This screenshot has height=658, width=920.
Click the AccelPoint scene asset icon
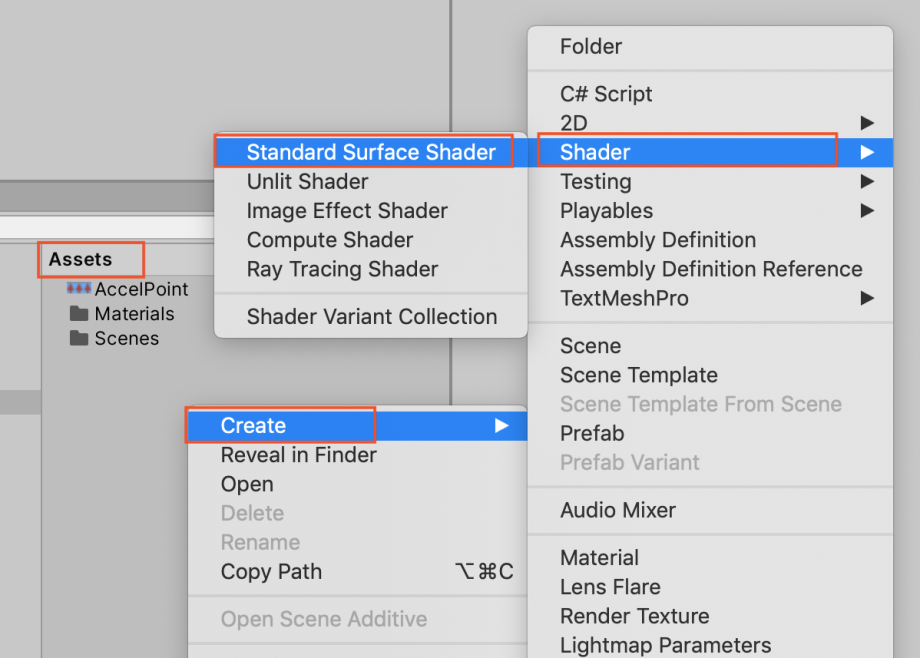pyautogui.click(x=79, y=289)
